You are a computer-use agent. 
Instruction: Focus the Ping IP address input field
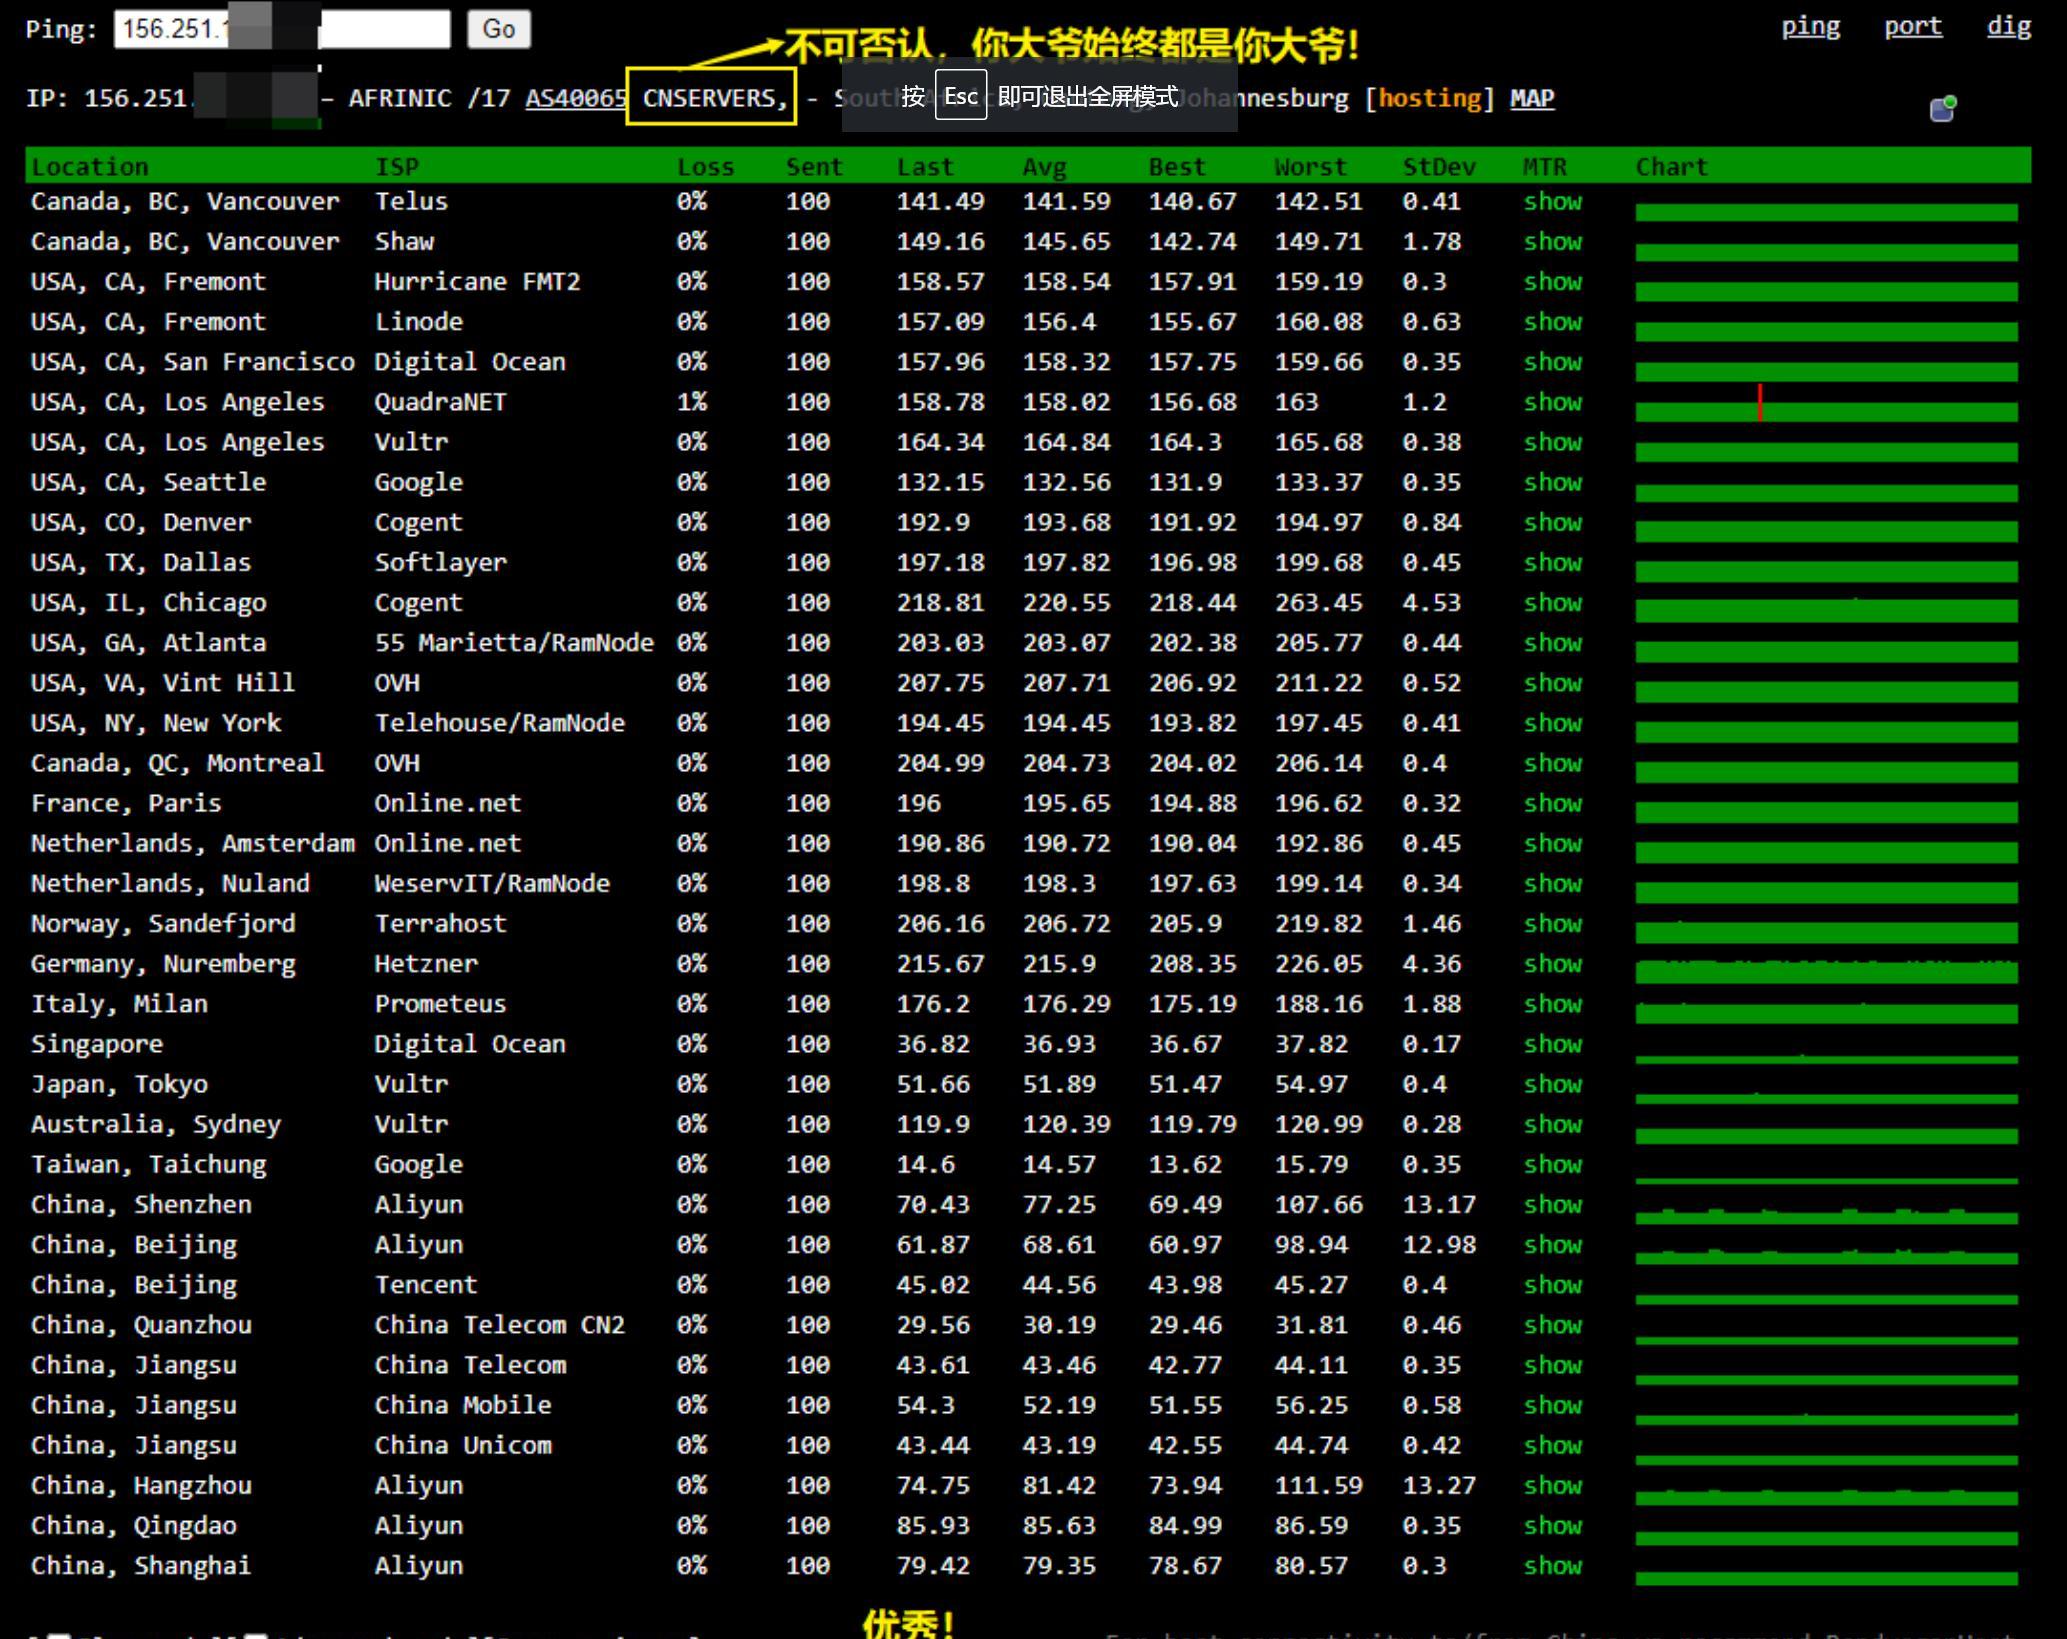click(282, 29)
